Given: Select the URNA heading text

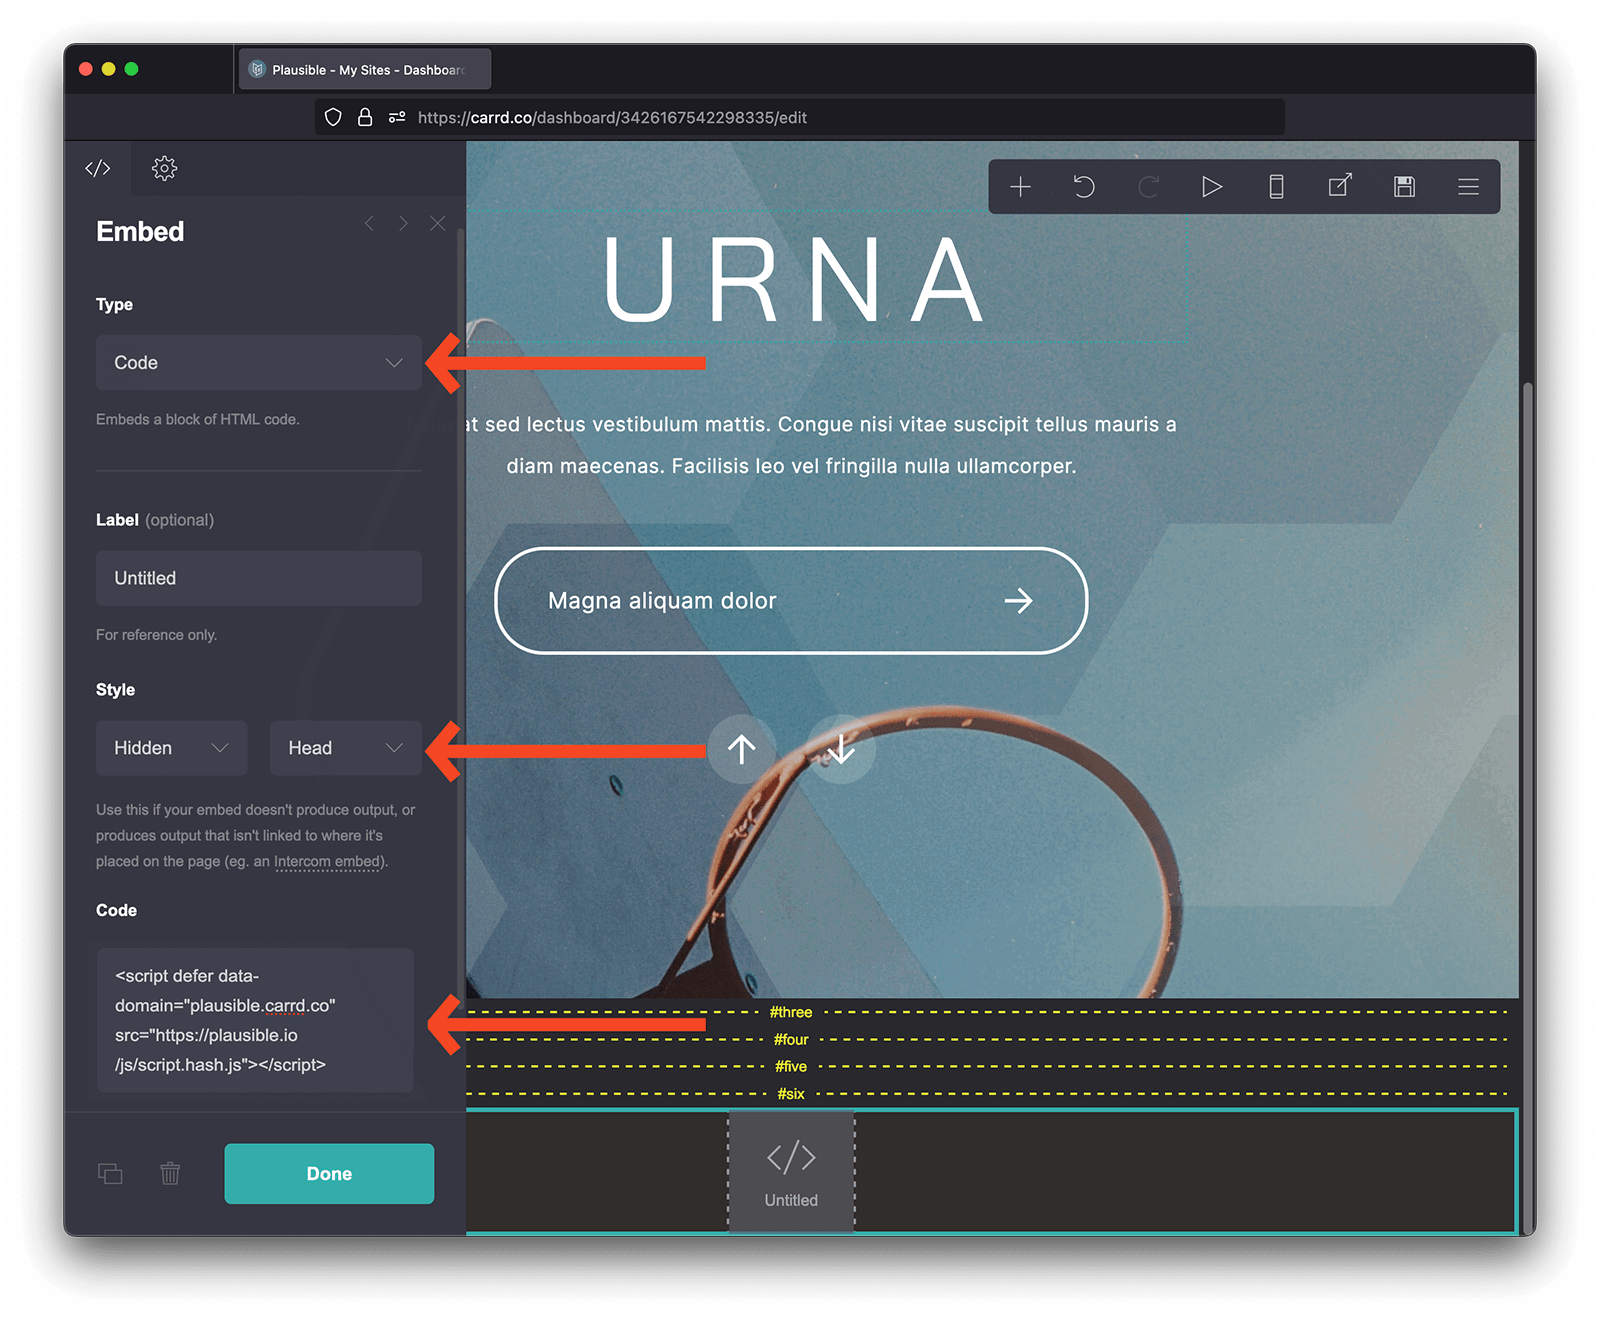Looking at the screenshot, I should [x=795, y=281].
